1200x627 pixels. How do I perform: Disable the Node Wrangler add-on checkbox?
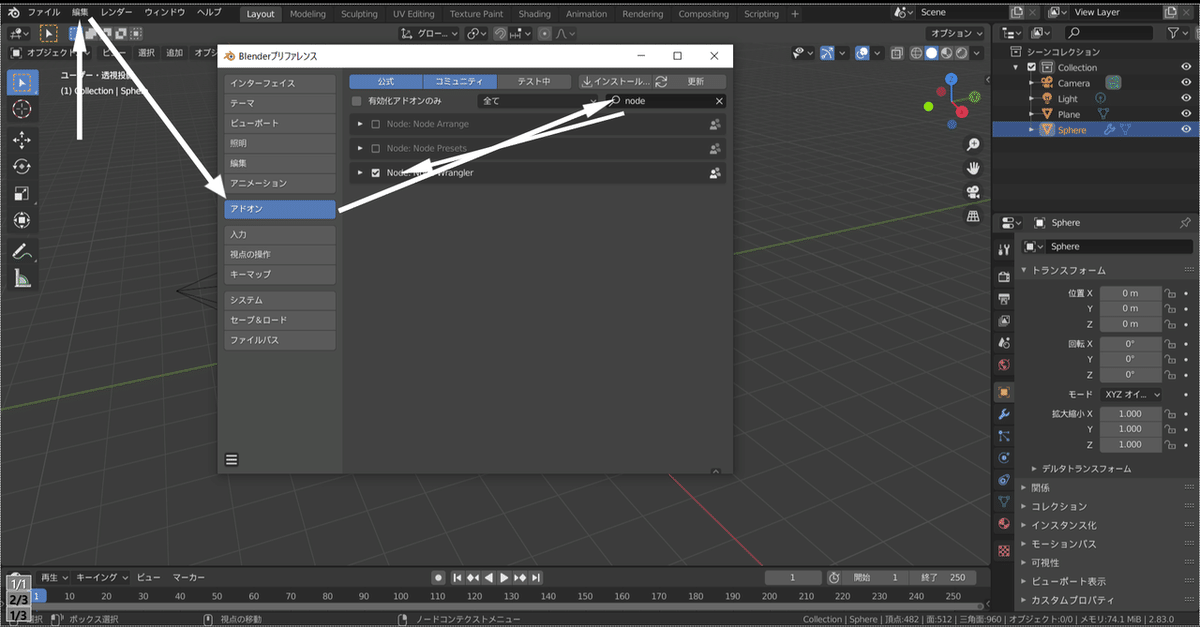[x=376, y=173]
